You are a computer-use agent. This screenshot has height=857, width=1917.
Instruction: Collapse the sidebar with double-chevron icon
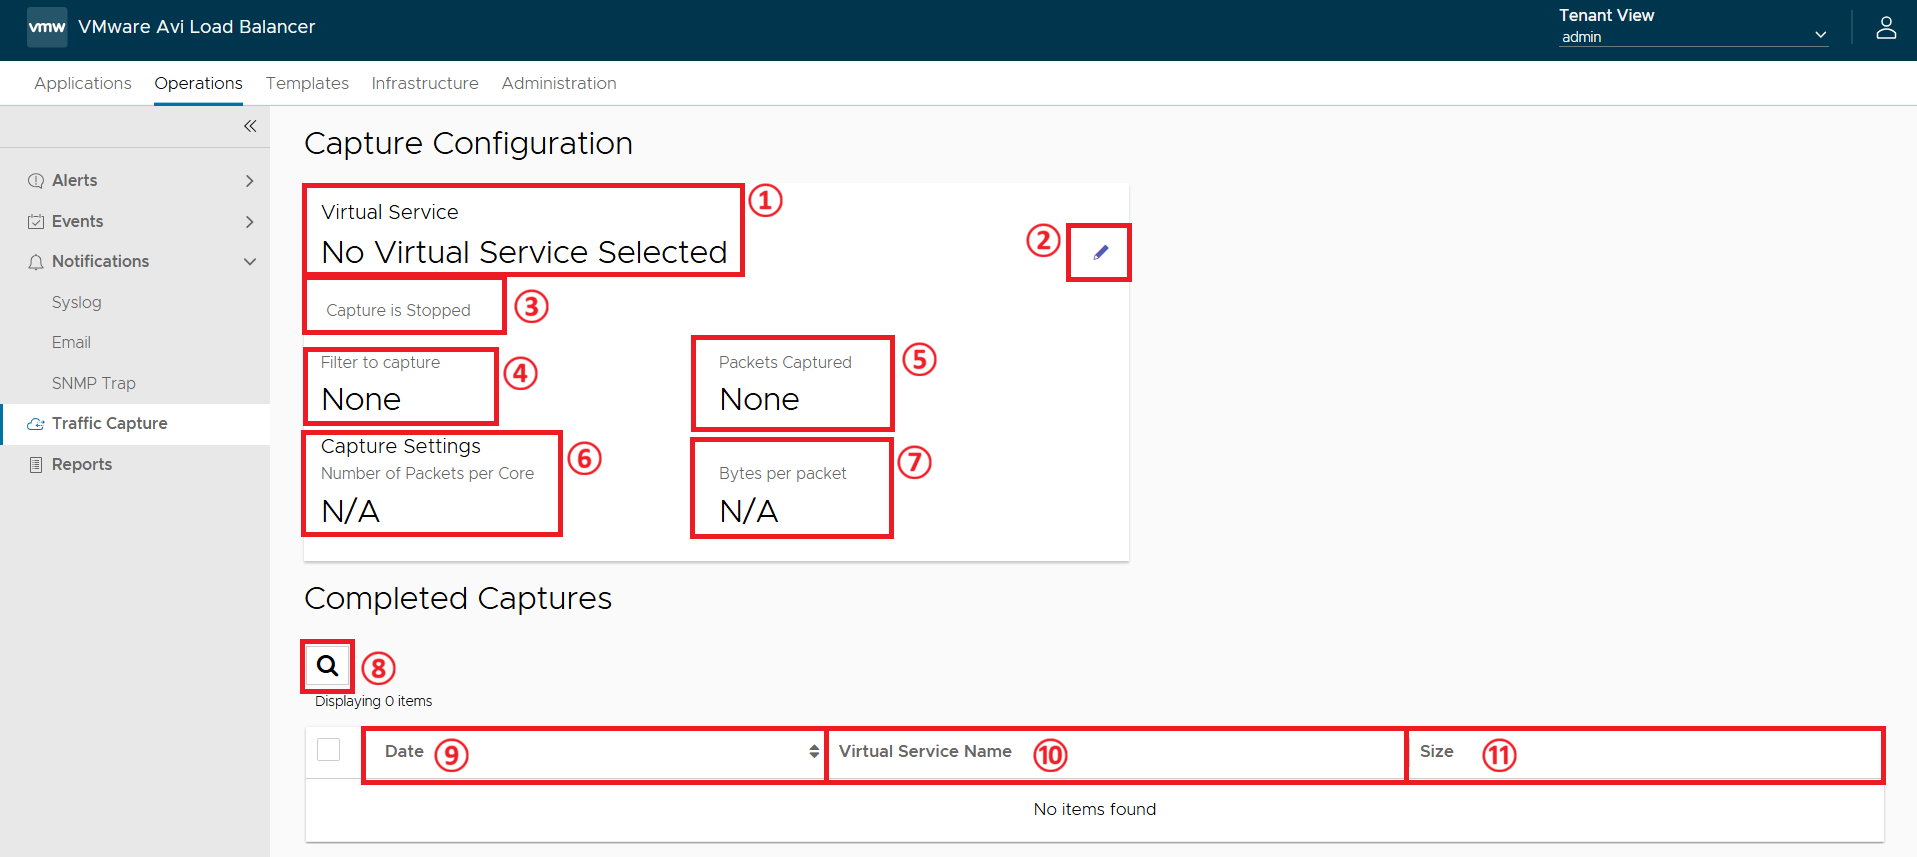[x=250, y=126]
